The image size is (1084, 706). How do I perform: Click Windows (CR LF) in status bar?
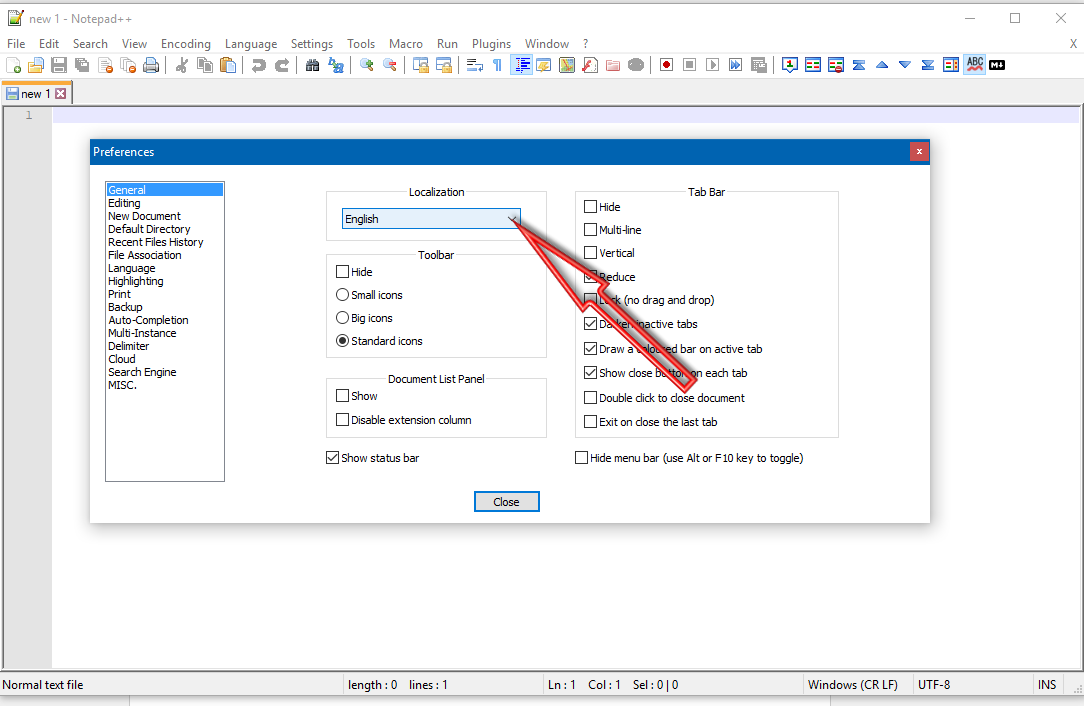pos(852,685)
